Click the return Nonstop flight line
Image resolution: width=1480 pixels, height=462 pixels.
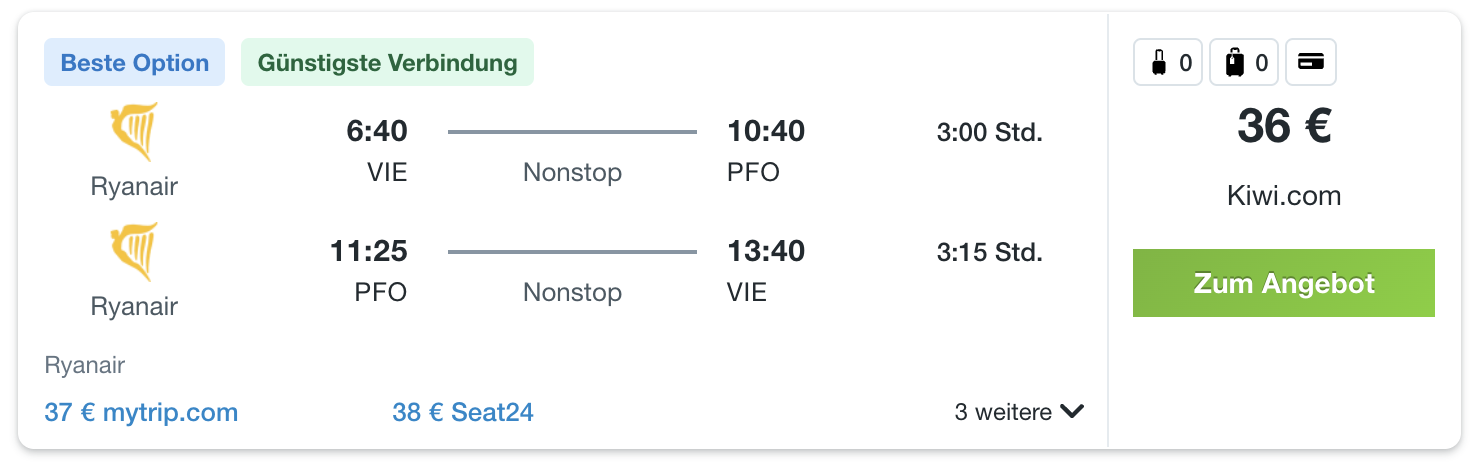coord(572,252)
